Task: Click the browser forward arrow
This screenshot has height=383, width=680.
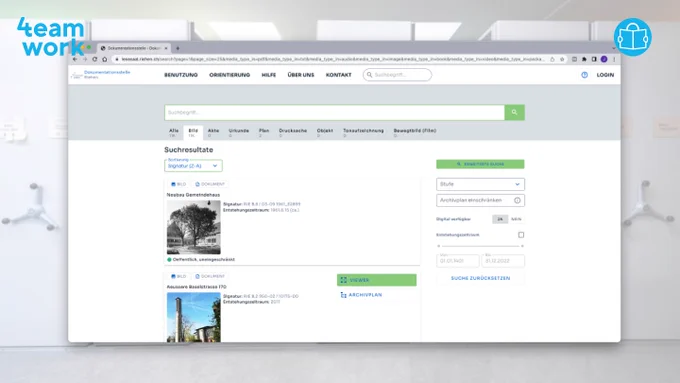Action: coord(85,59)
